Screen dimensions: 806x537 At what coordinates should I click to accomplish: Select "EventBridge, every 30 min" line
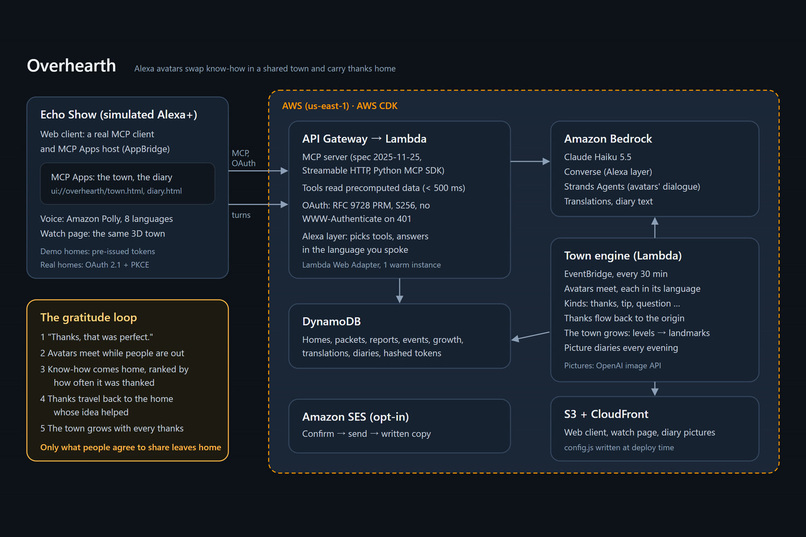click(616, 274)
